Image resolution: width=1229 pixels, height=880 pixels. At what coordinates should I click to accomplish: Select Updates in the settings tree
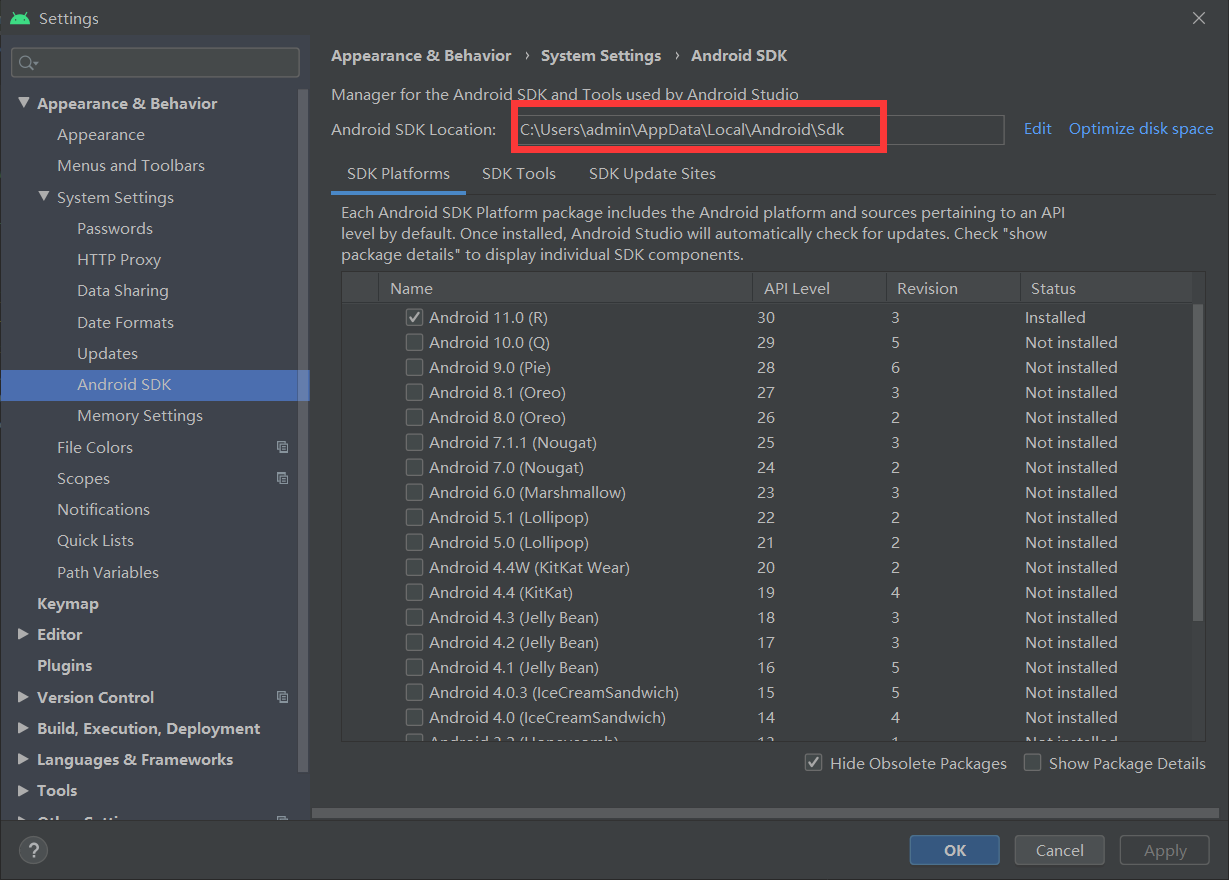tap(107, 353)
